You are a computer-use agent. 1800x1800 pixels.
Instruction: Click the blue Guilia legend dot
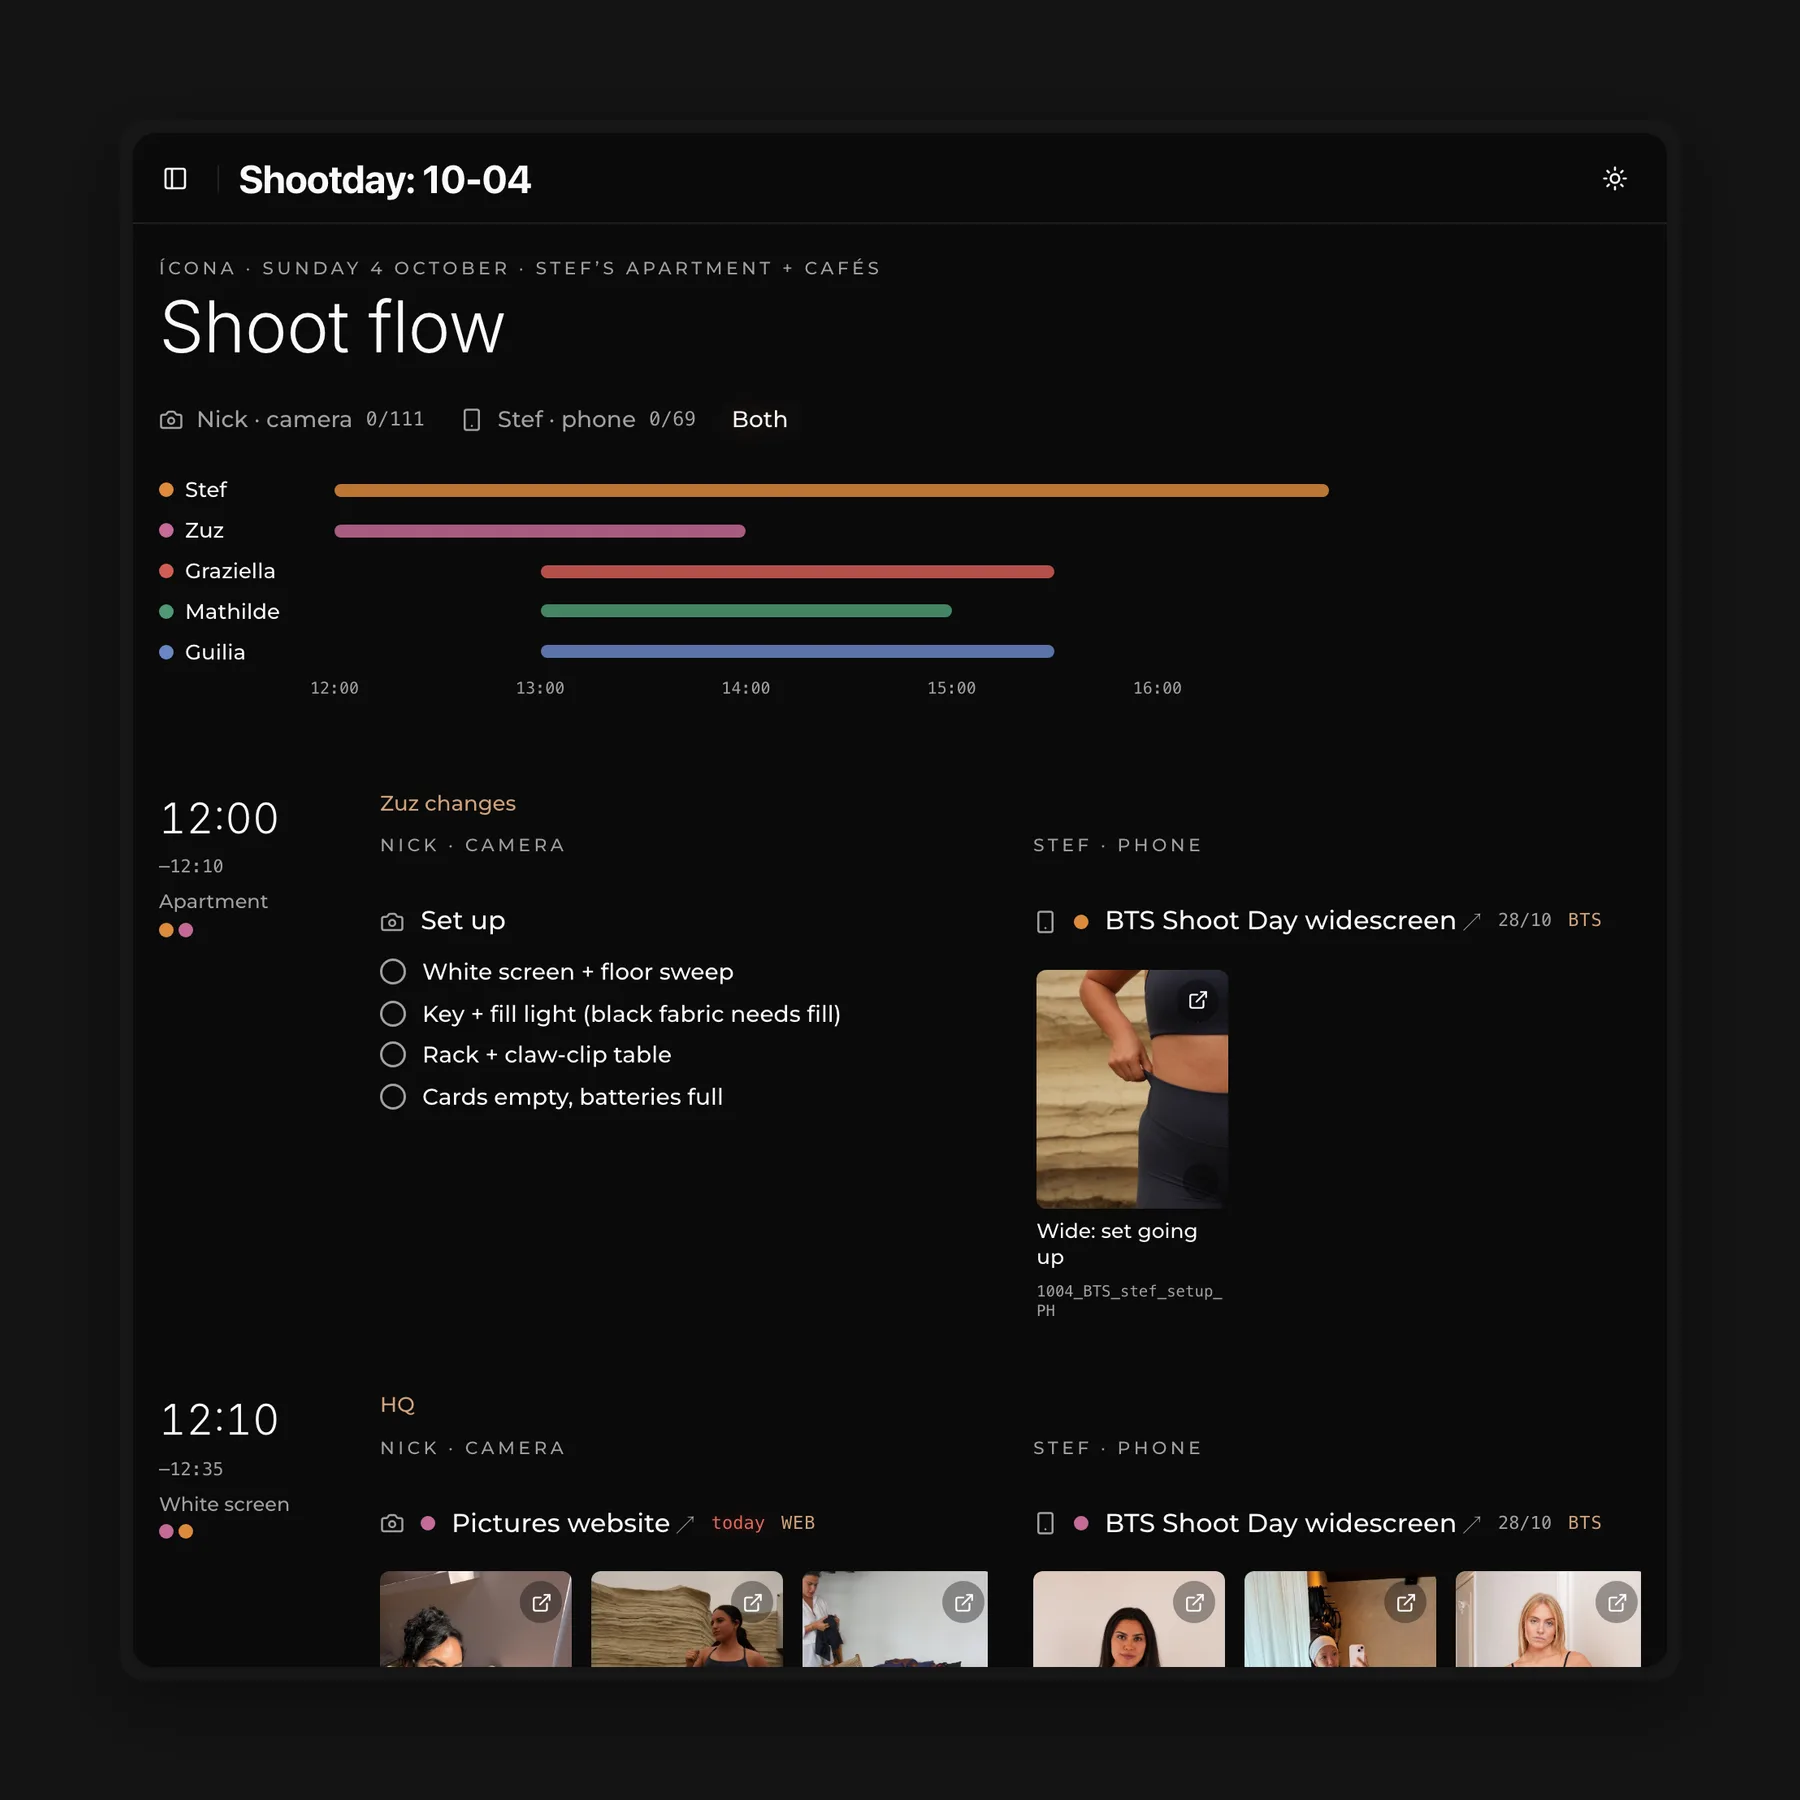[x=166, y=652]
